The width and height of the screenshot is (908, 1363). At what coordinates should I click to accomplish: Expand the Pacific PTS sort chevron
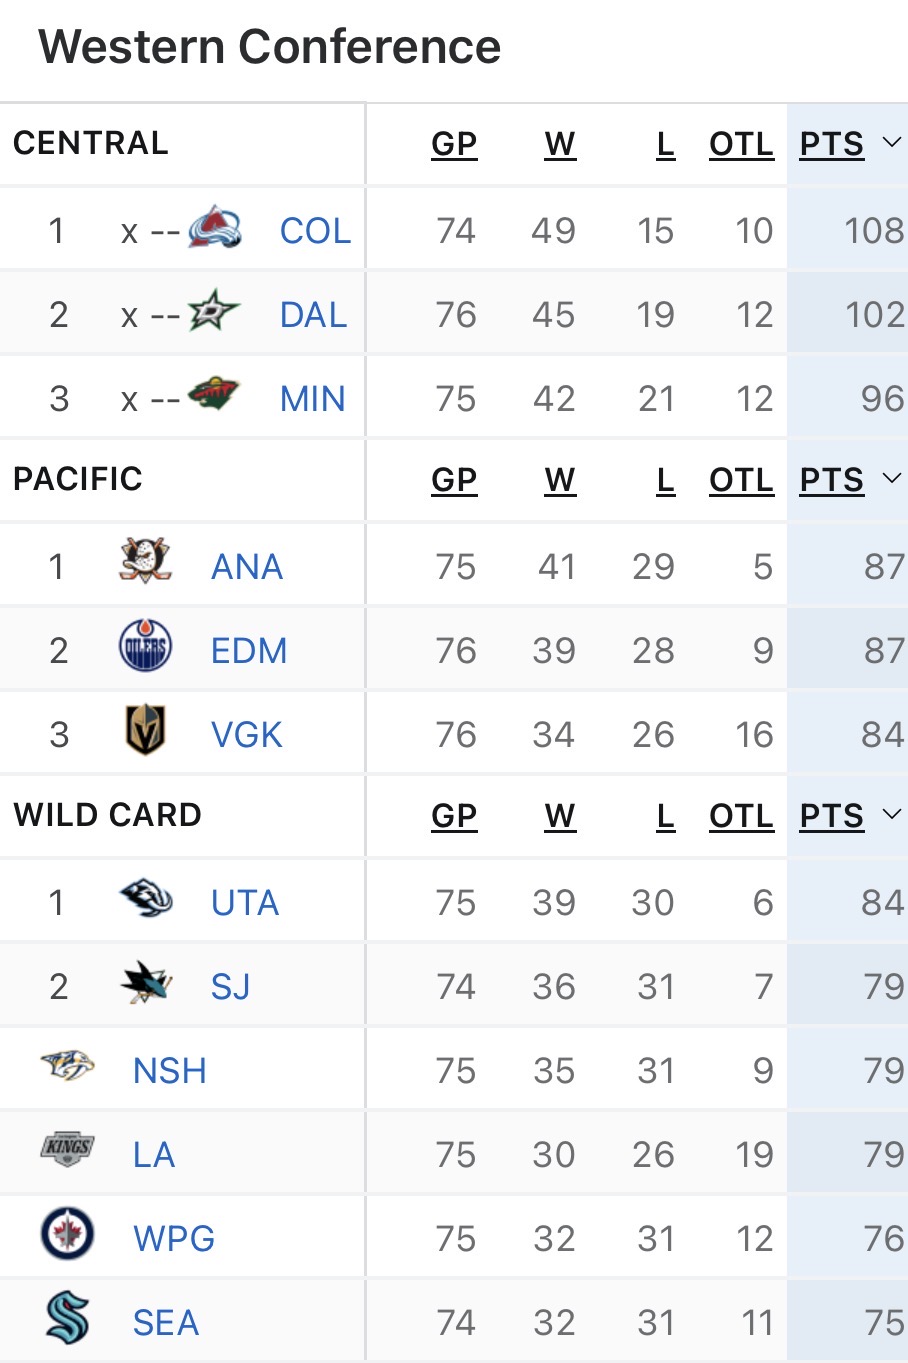[892, 479]
